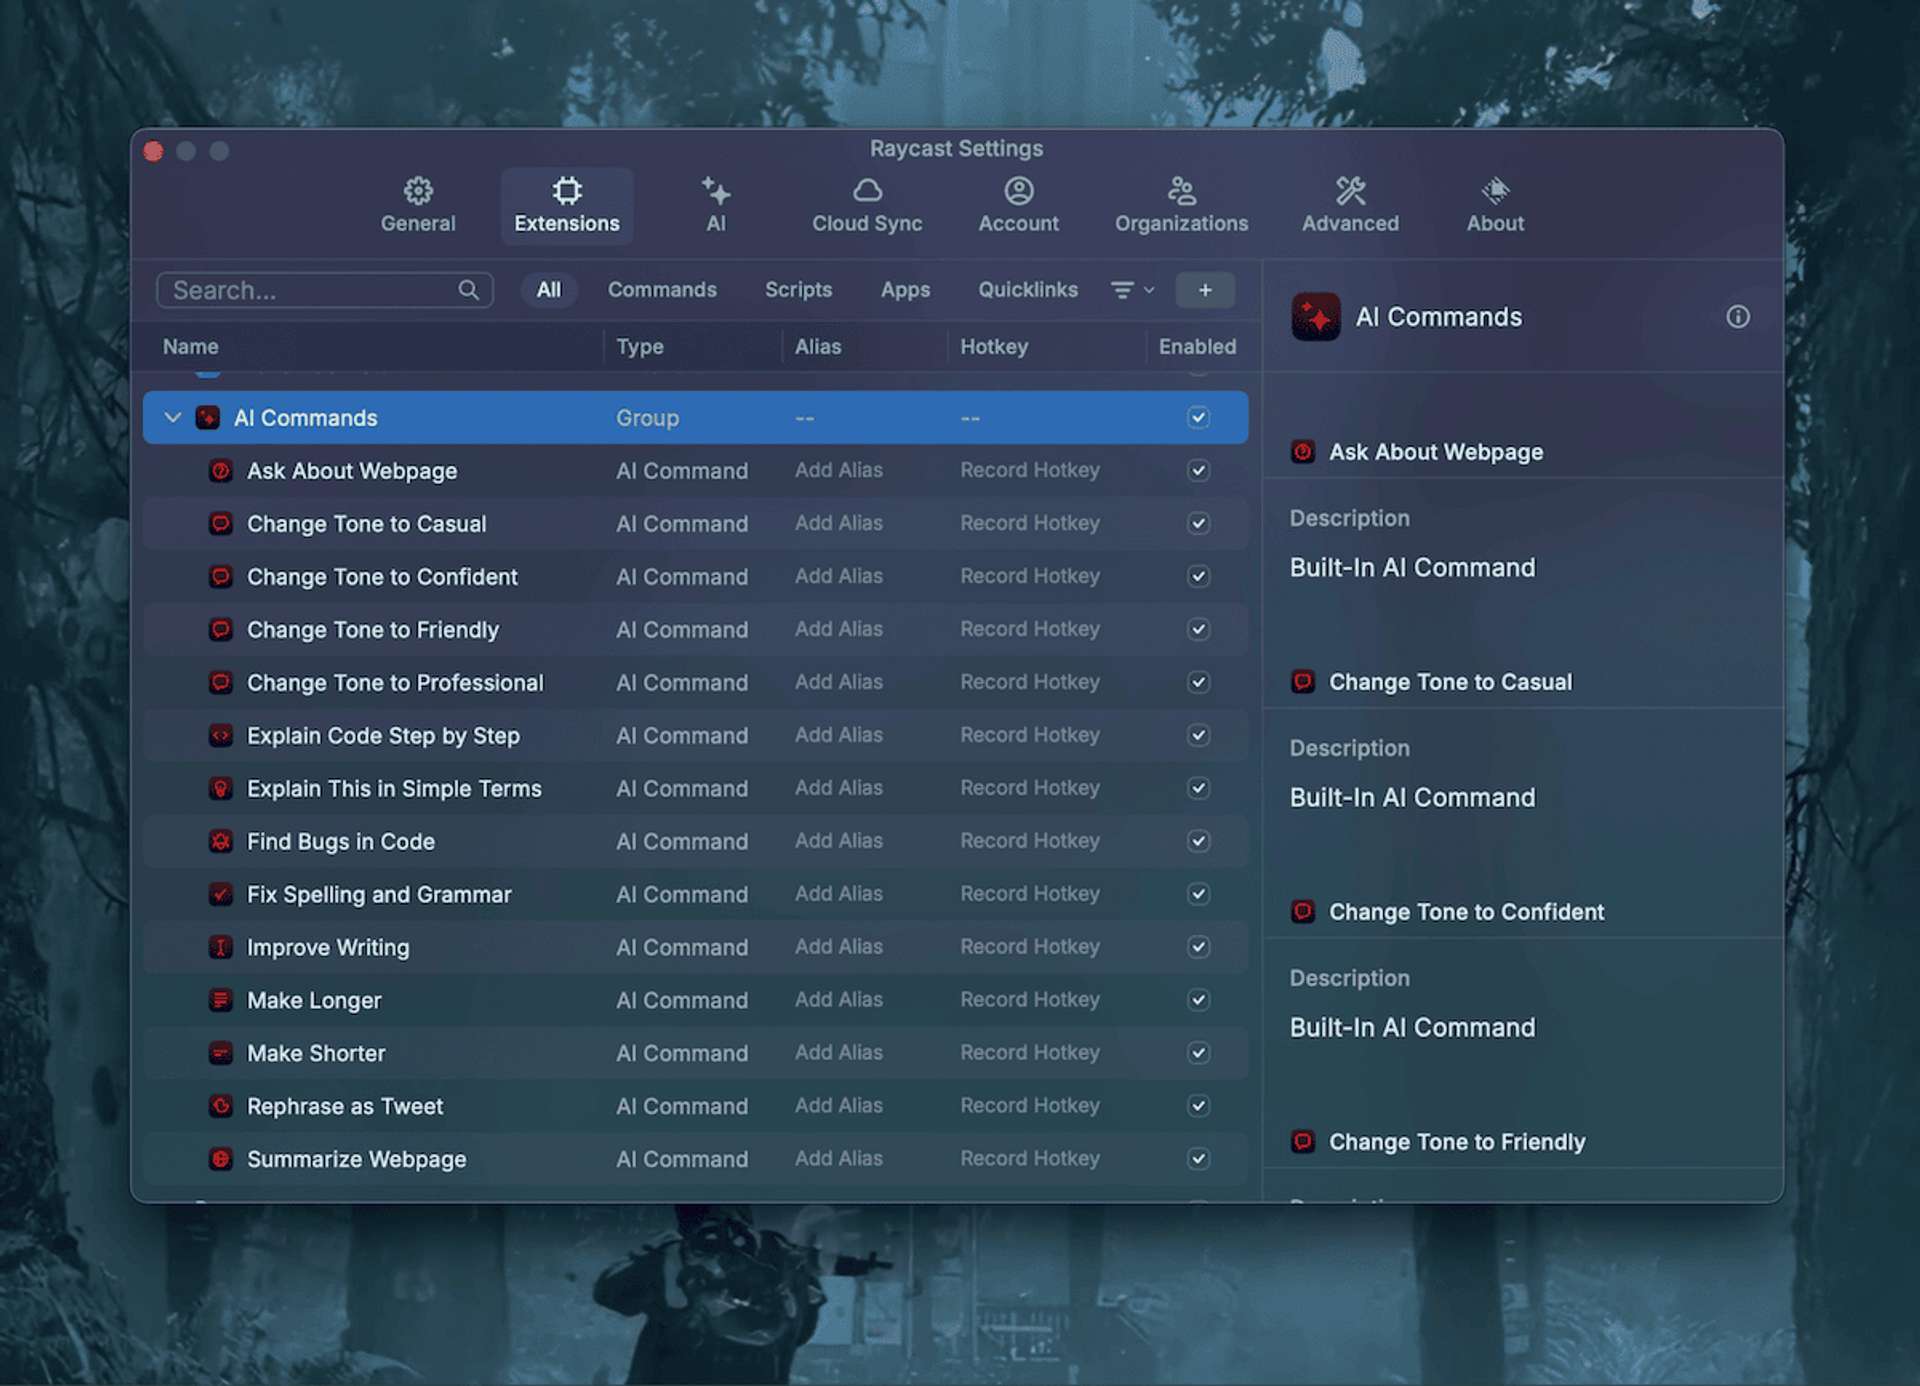Click Change Tone to Friendly icon in detail panel
The image size is (1920, 1386).
coord(1303,1142)
